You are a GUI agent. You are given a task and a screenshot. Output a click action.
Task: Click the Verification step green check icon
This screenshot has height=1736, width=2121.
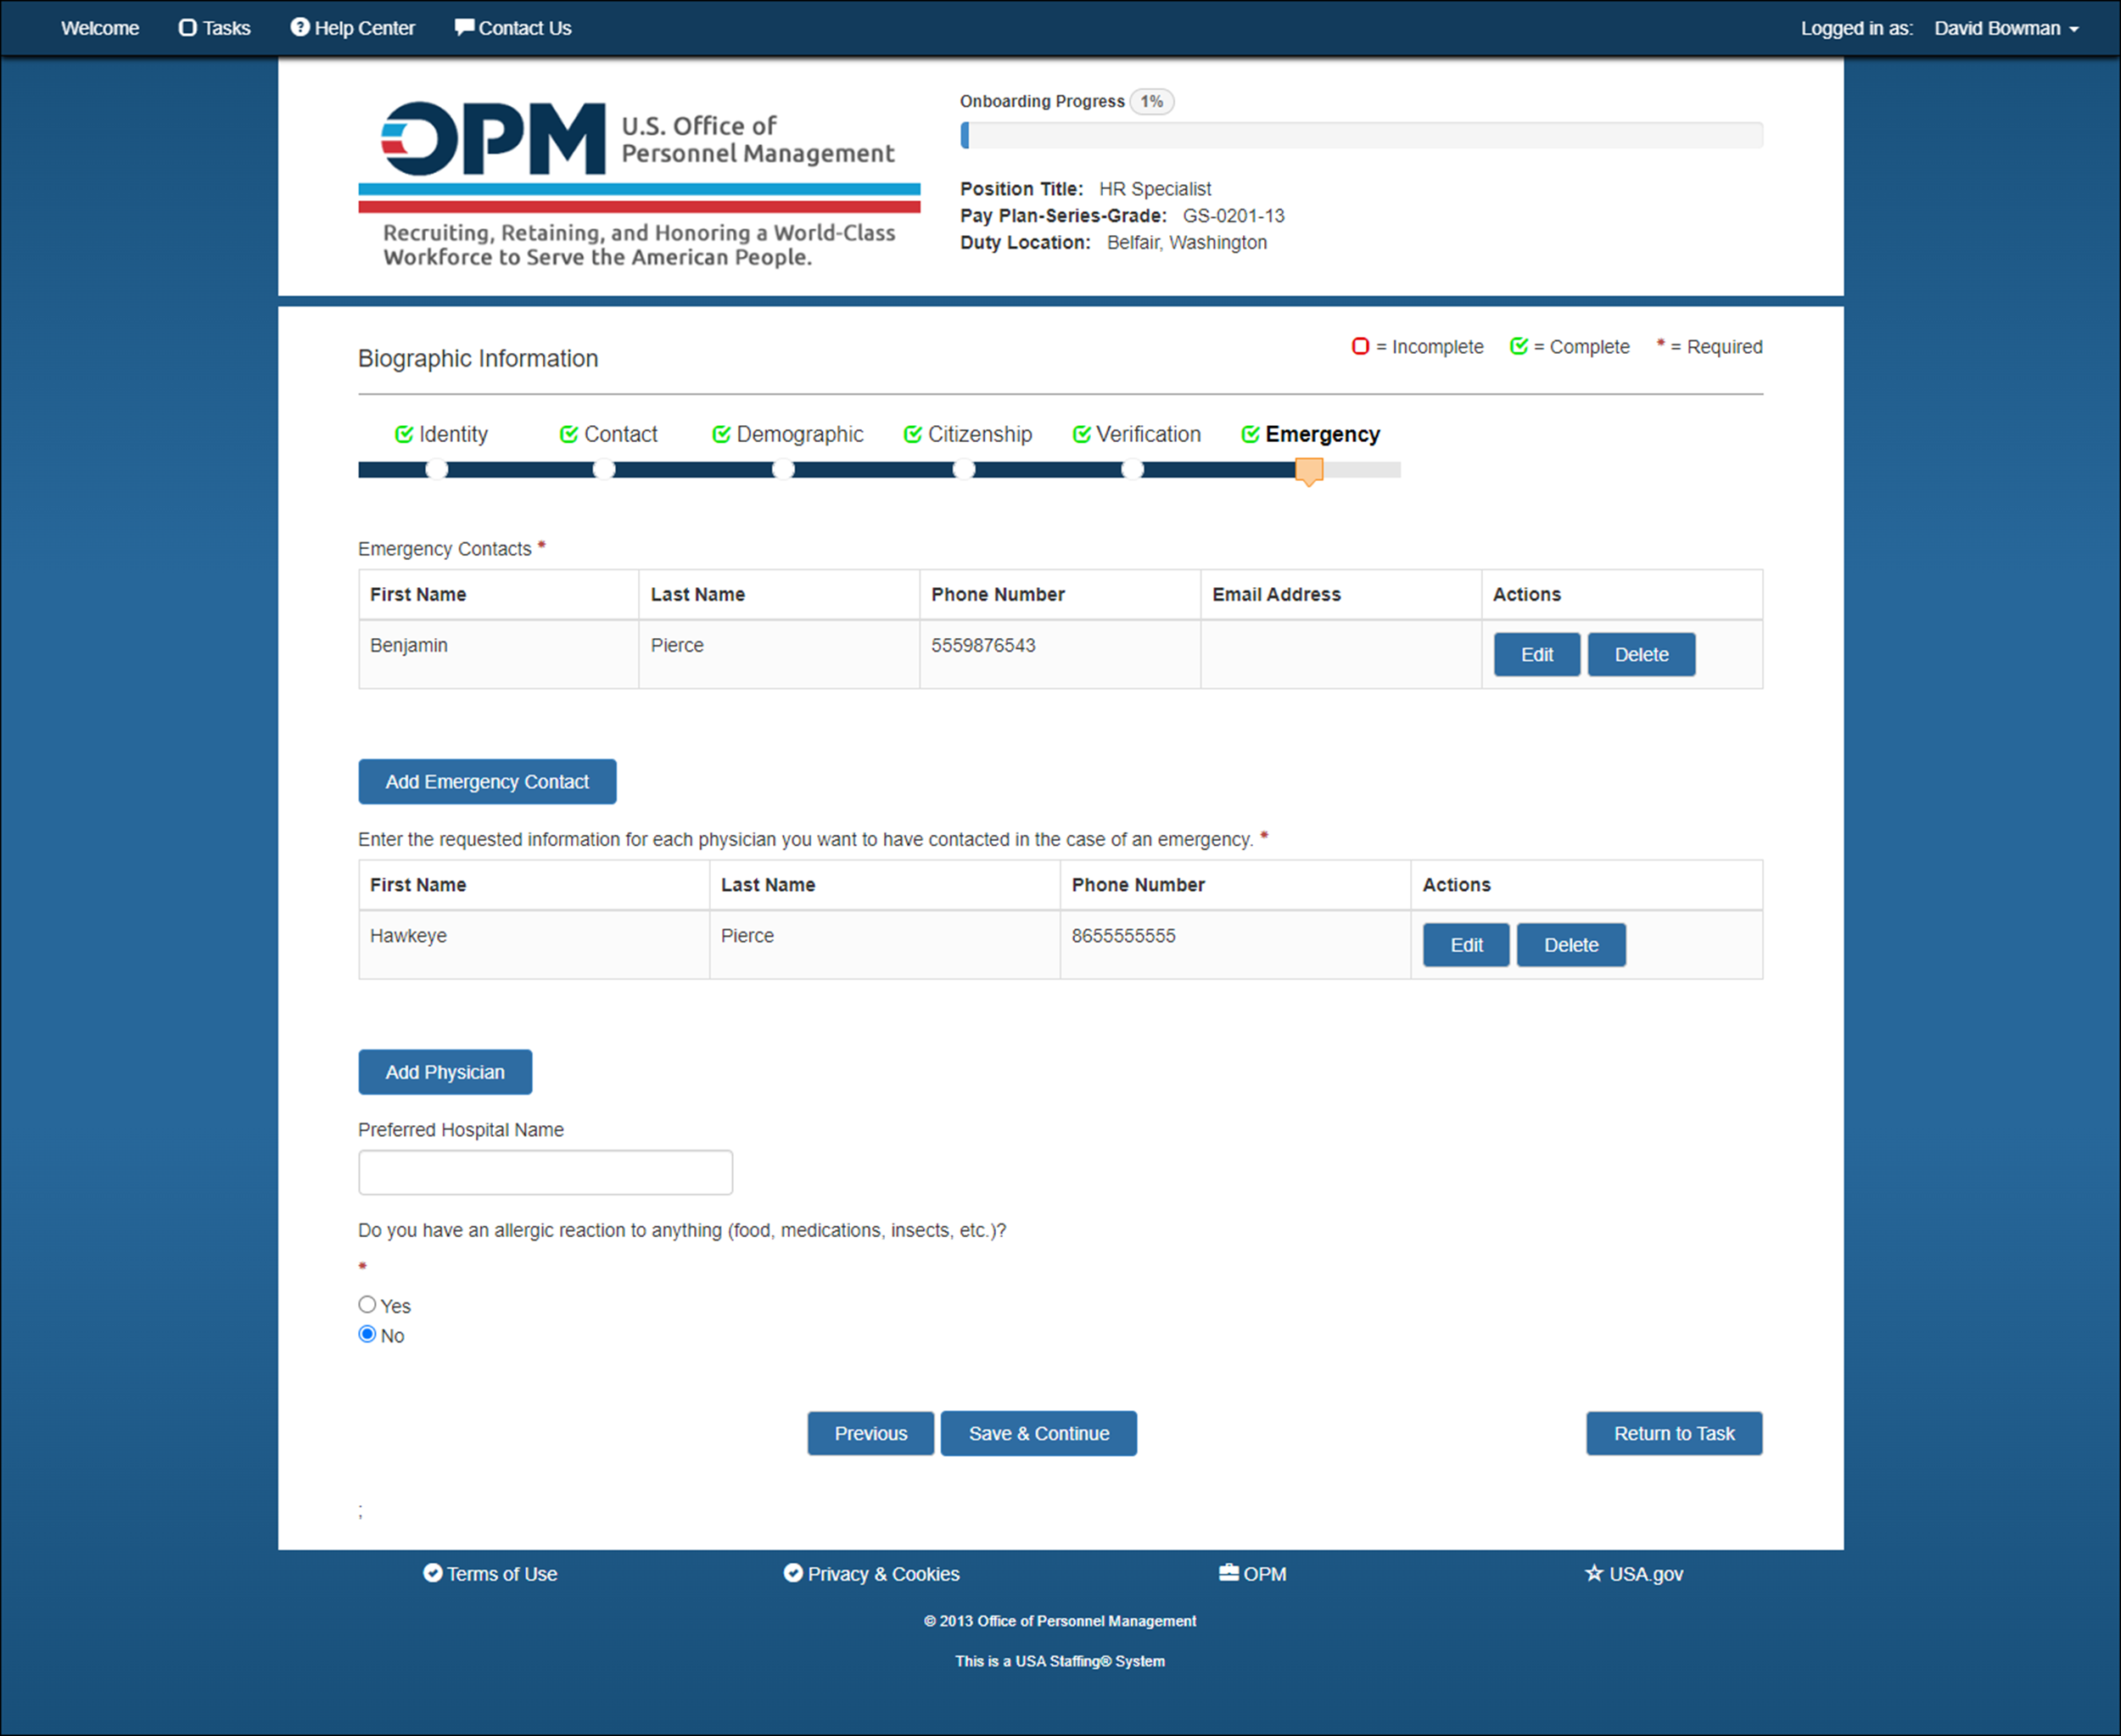[x=1081, y=434]
